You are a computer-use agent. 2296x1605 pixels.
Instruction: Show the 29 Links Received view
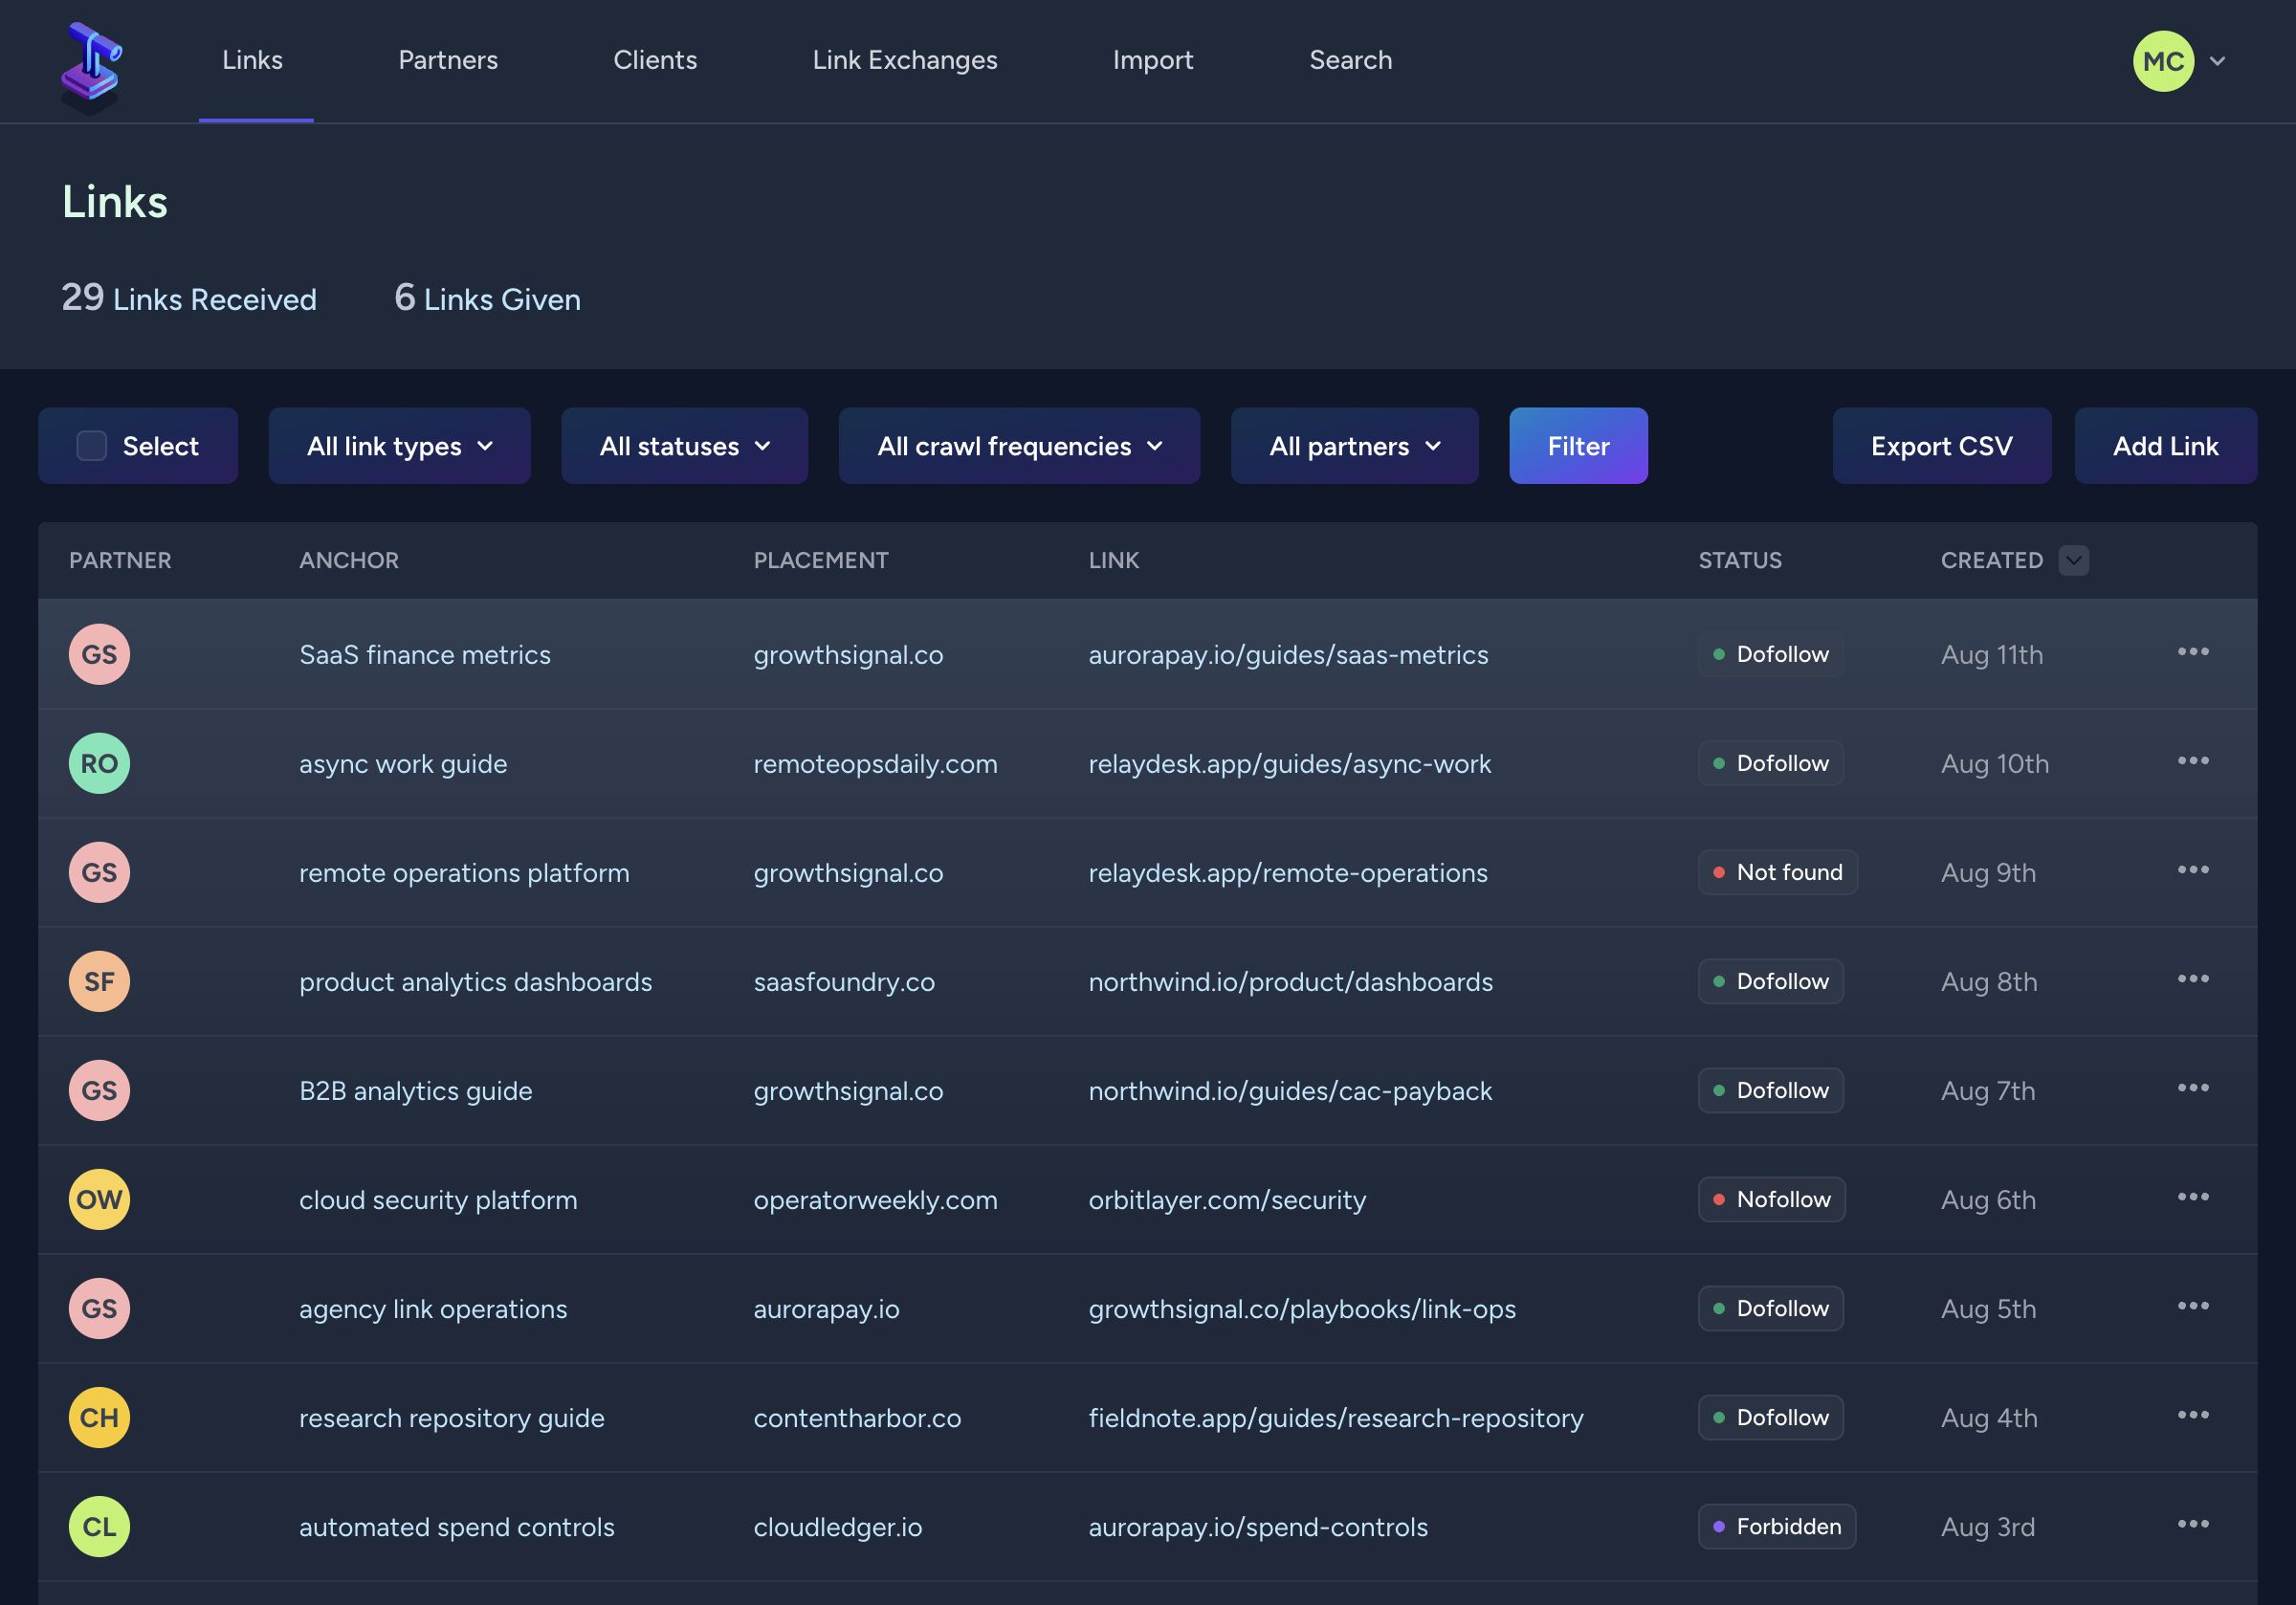point(189,298)
